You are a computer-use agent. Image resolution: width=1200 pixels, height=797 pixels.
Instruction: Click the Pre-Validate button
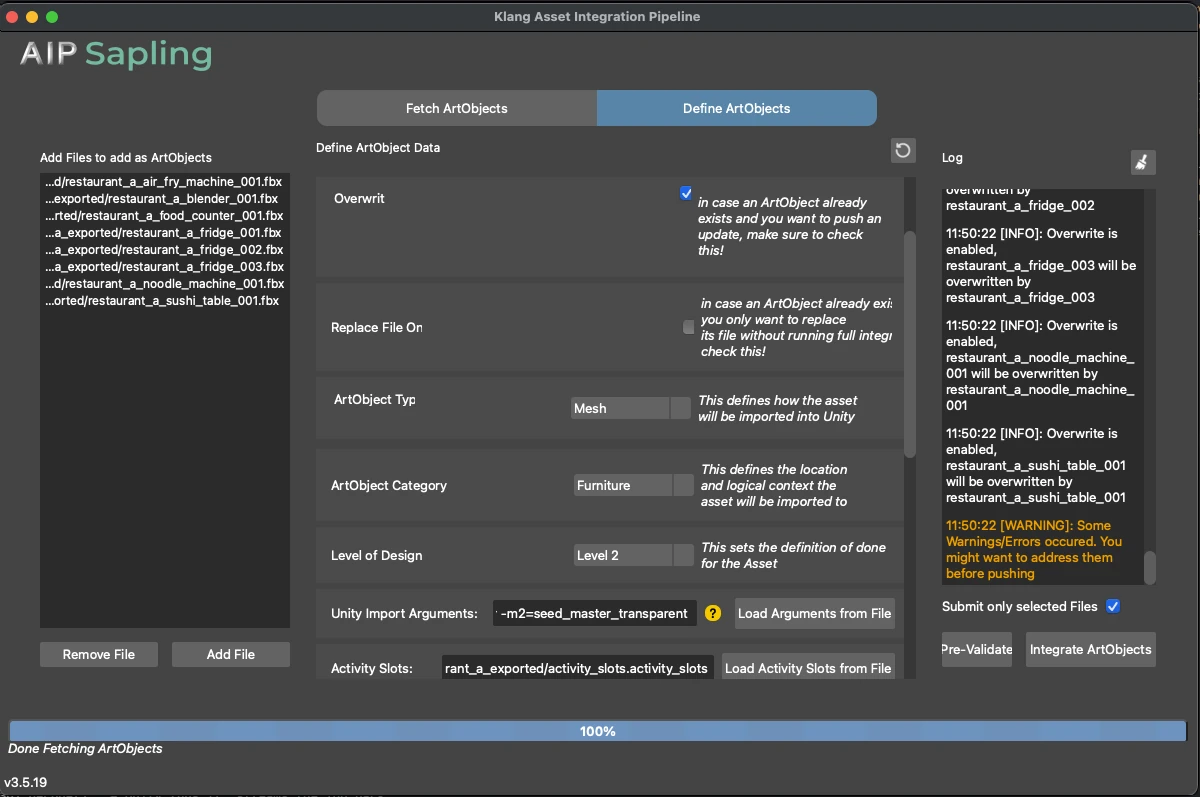[977, 649]
